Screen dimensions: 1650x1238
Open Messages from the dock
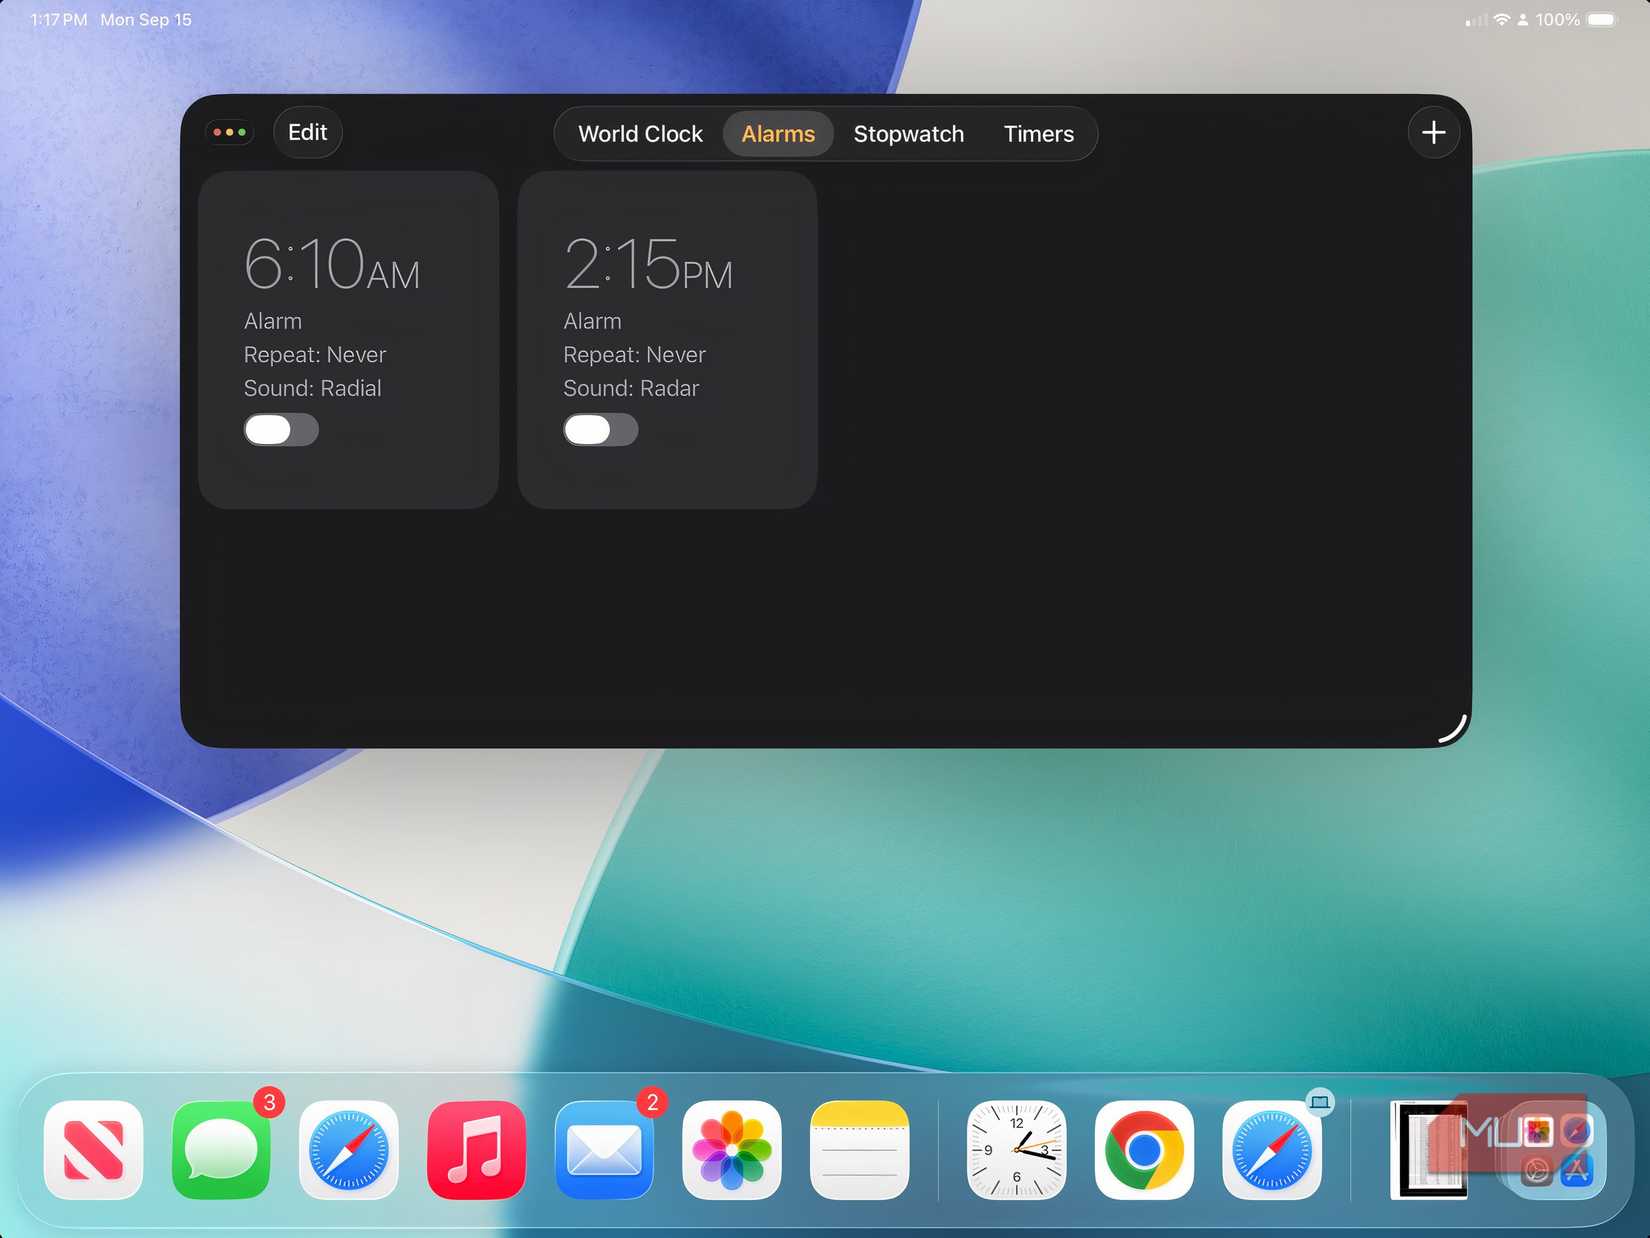coord(220,1151)
